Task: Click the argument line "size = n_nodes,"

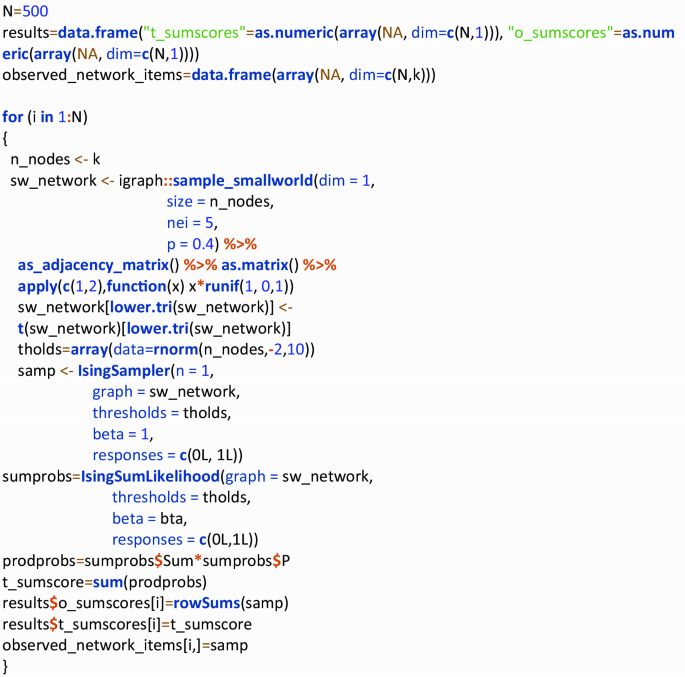Action: (220, 202)
